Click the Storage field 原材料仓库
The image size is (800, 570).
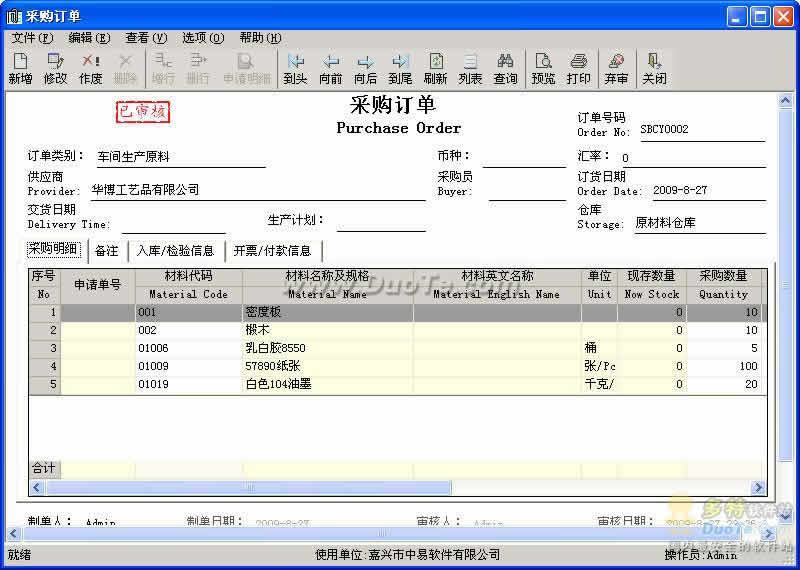700,224
